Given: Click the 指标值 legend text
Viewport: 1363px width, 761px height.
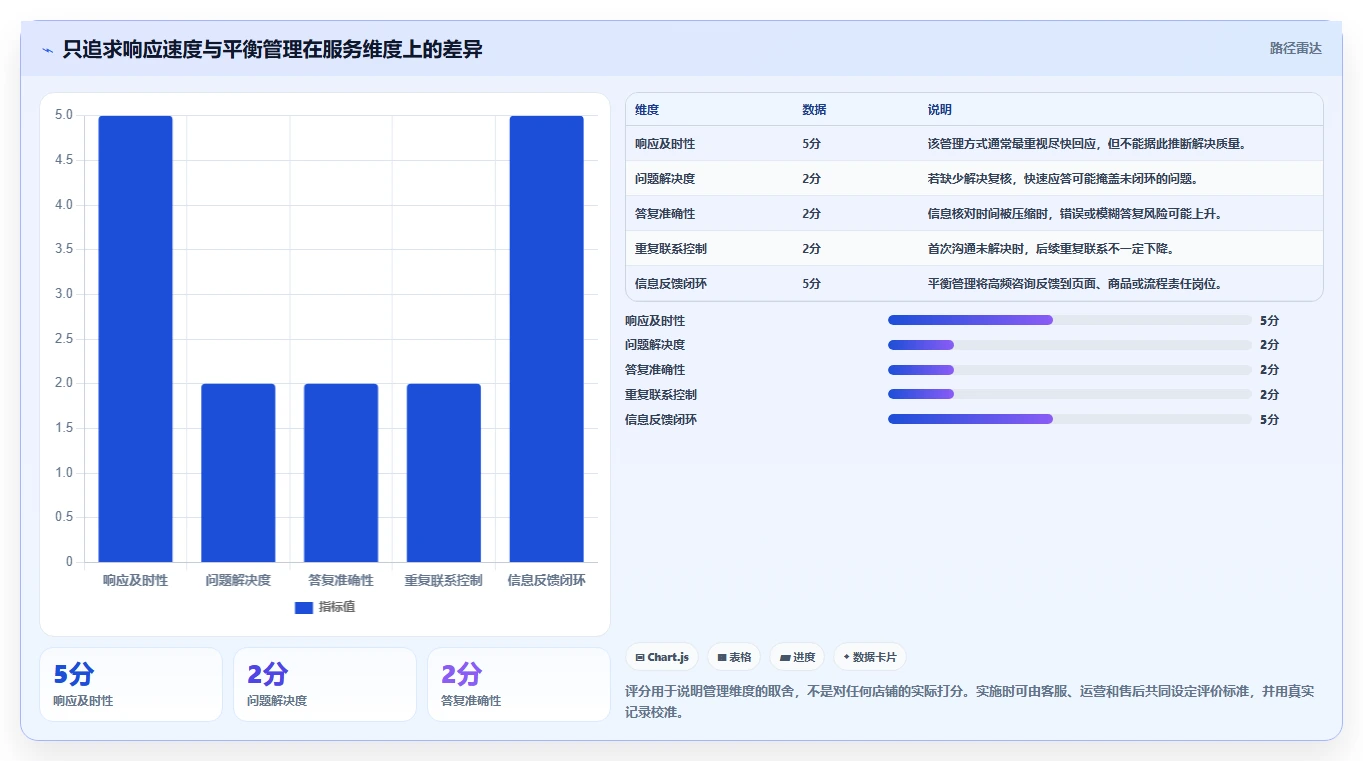Looking at the screenshot, I should tap(337, 608).
